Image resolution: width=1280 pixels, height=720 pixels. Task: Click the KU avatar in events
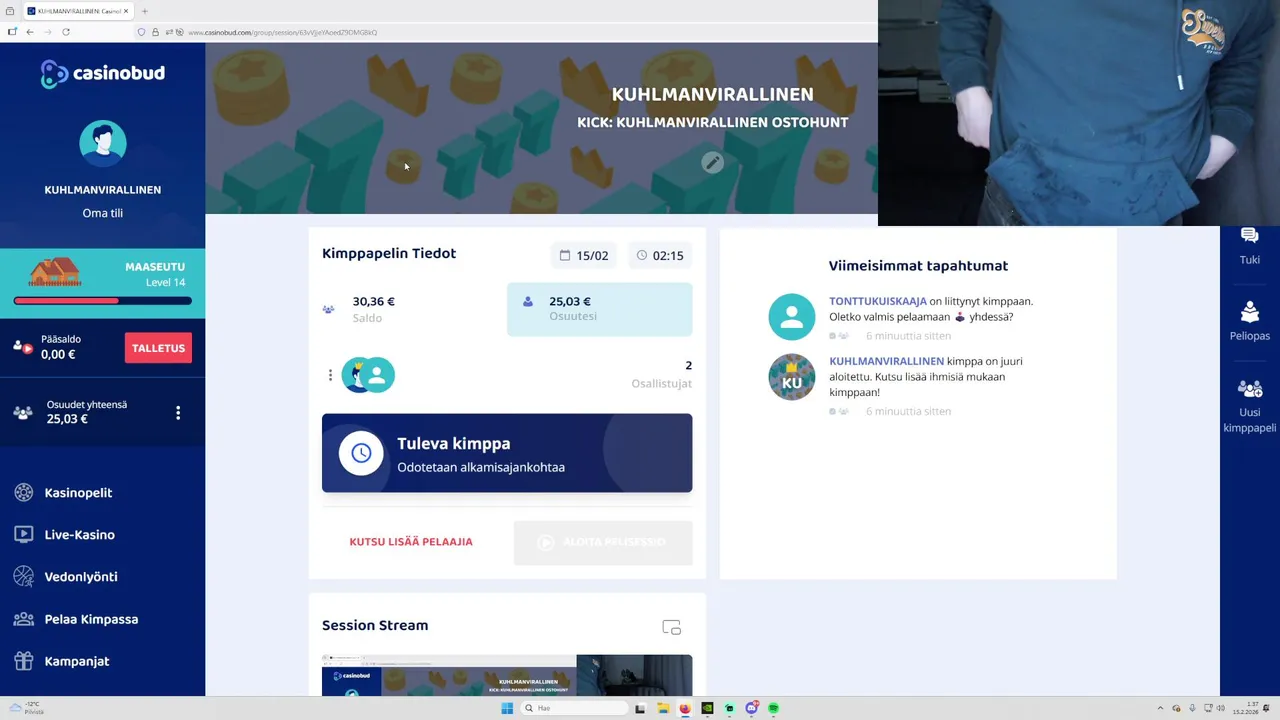tap(792, 377)
